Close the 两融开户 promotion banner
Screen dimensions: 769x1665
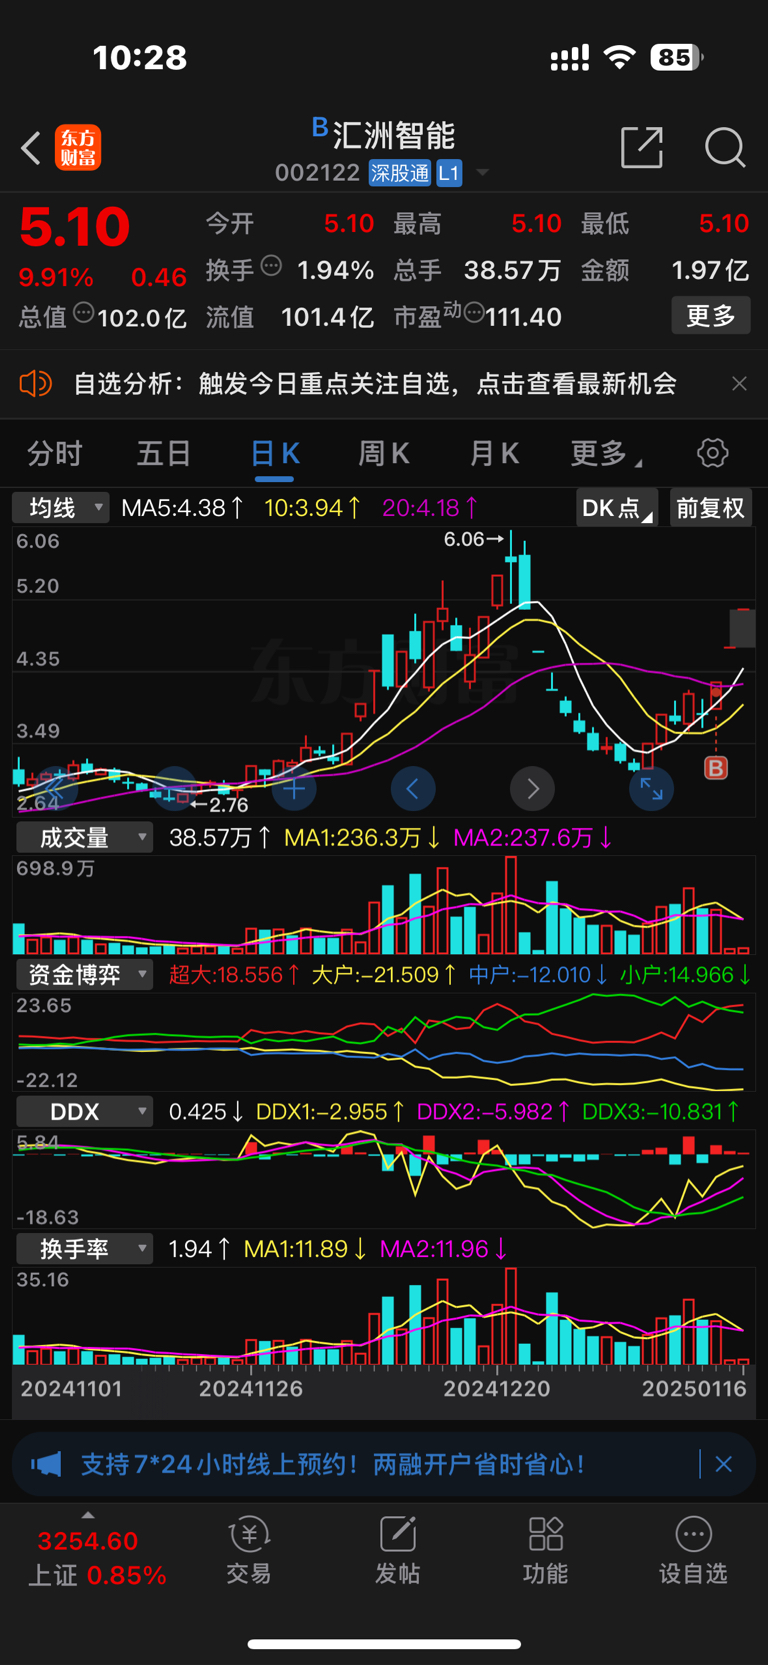pyautogui.click(x=724, y=1465)
